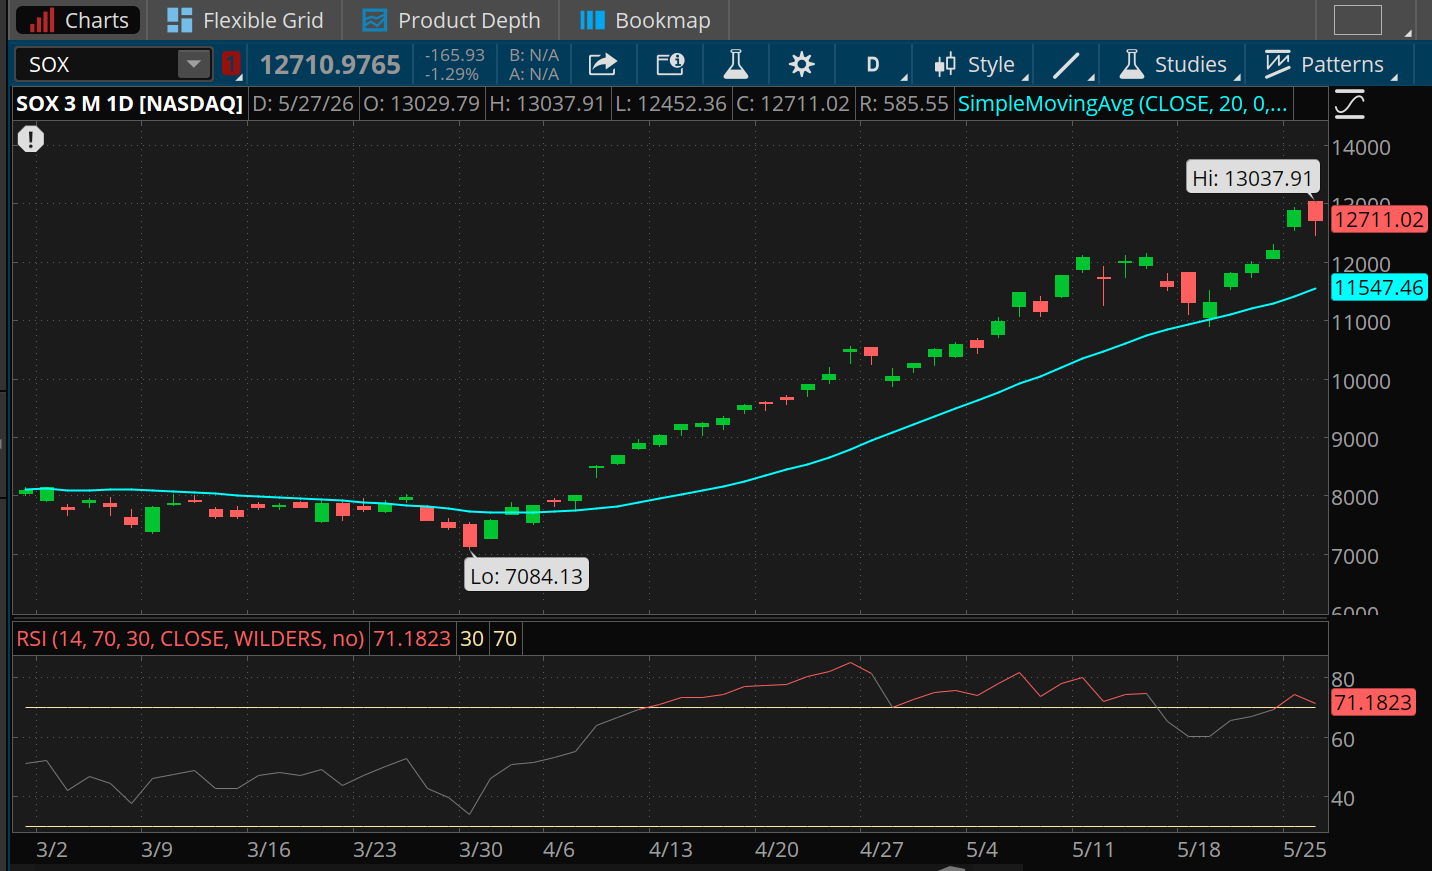This screenshot has width=1432, height=871.
Task: Click the blank rectangle button on tab bar
Action: [x=1358, y=20]
